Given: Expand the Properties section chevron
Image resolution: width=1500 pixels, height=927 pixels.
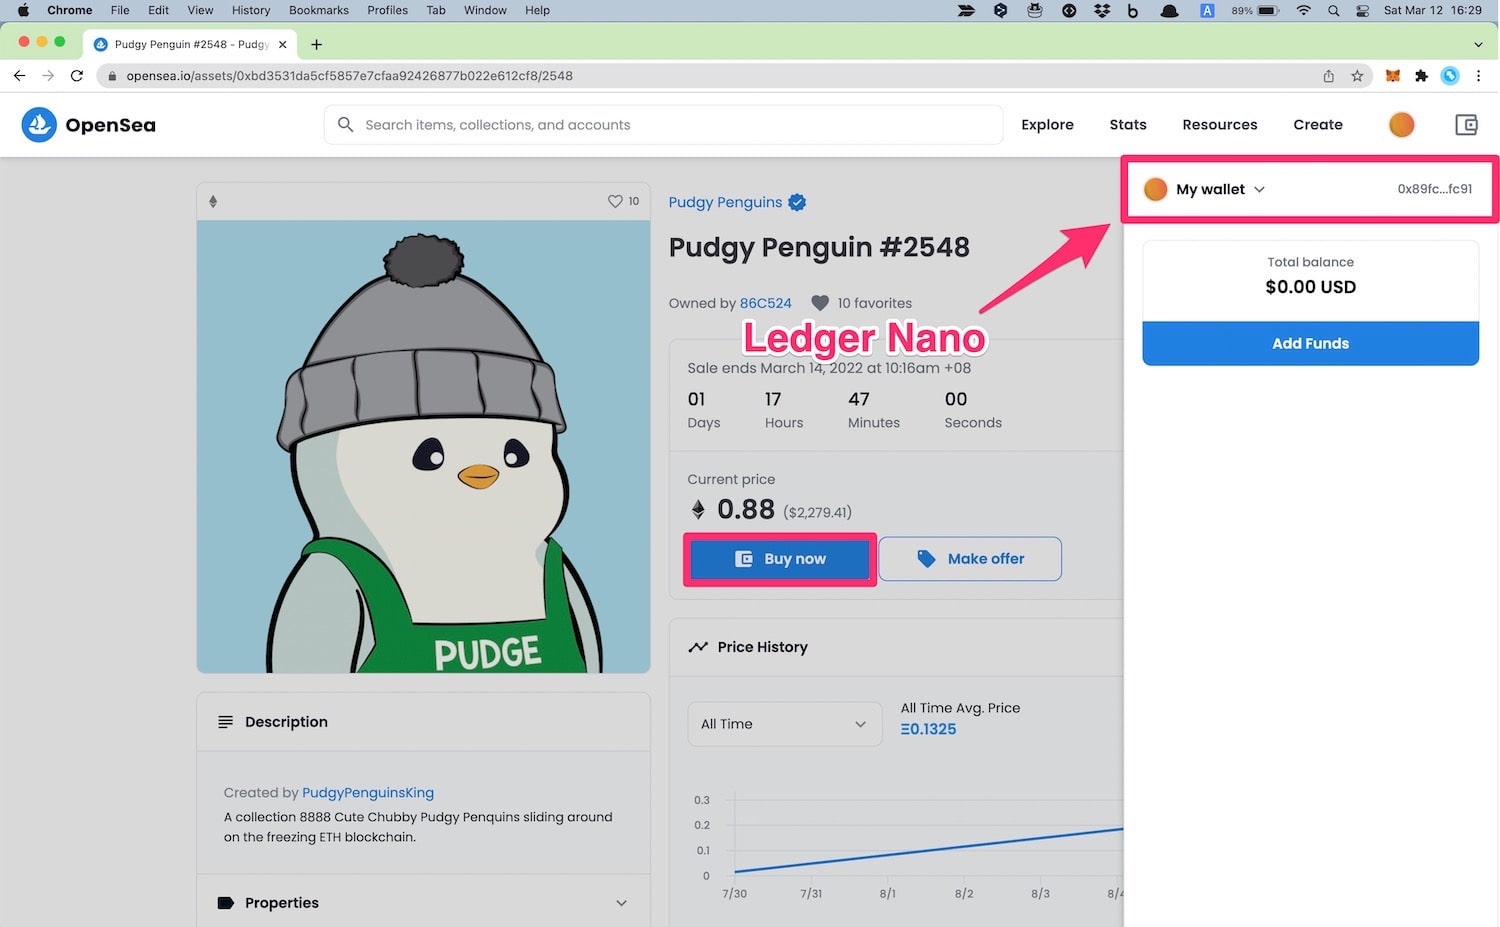Looking at the screenshot, I should [621, 903].
